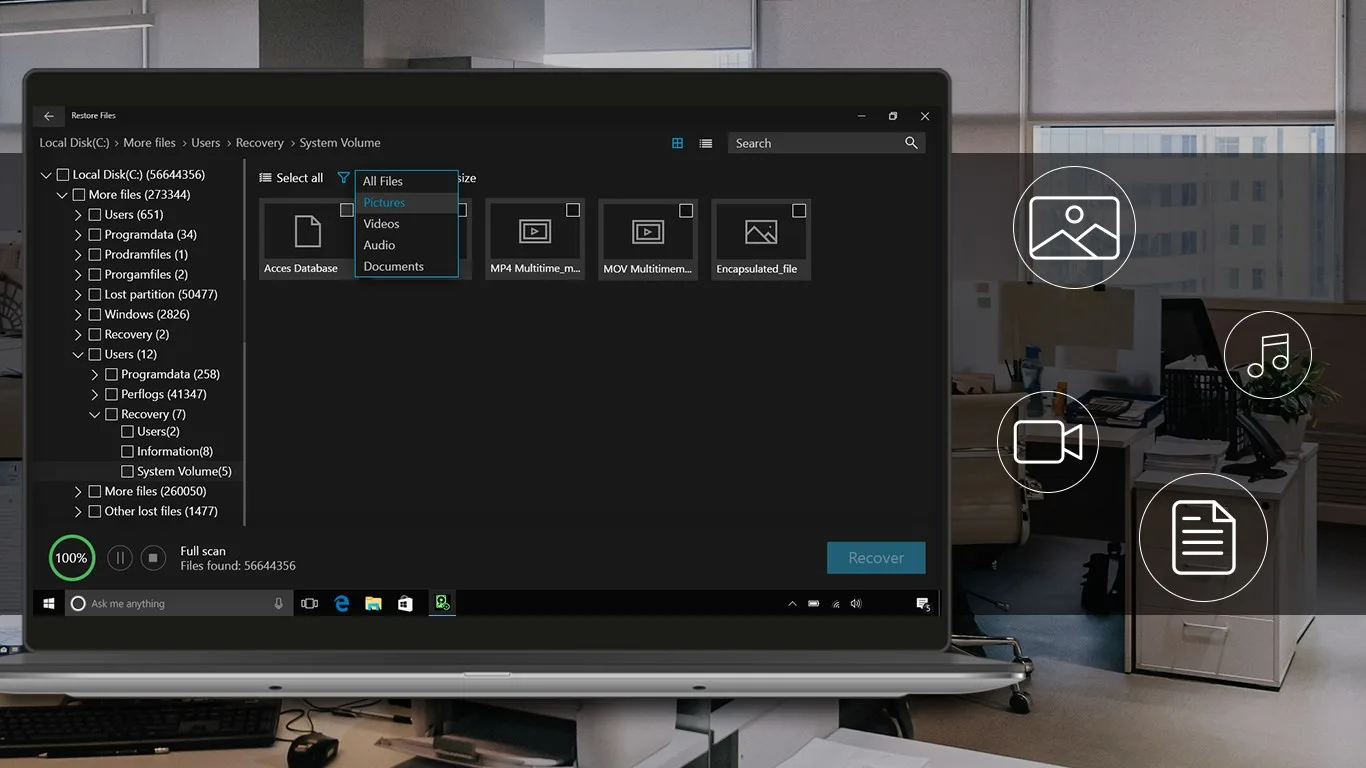The height and width of the screenshot is (768, 1366).
Task: Open the Windows Start menu
Action: 48,603
